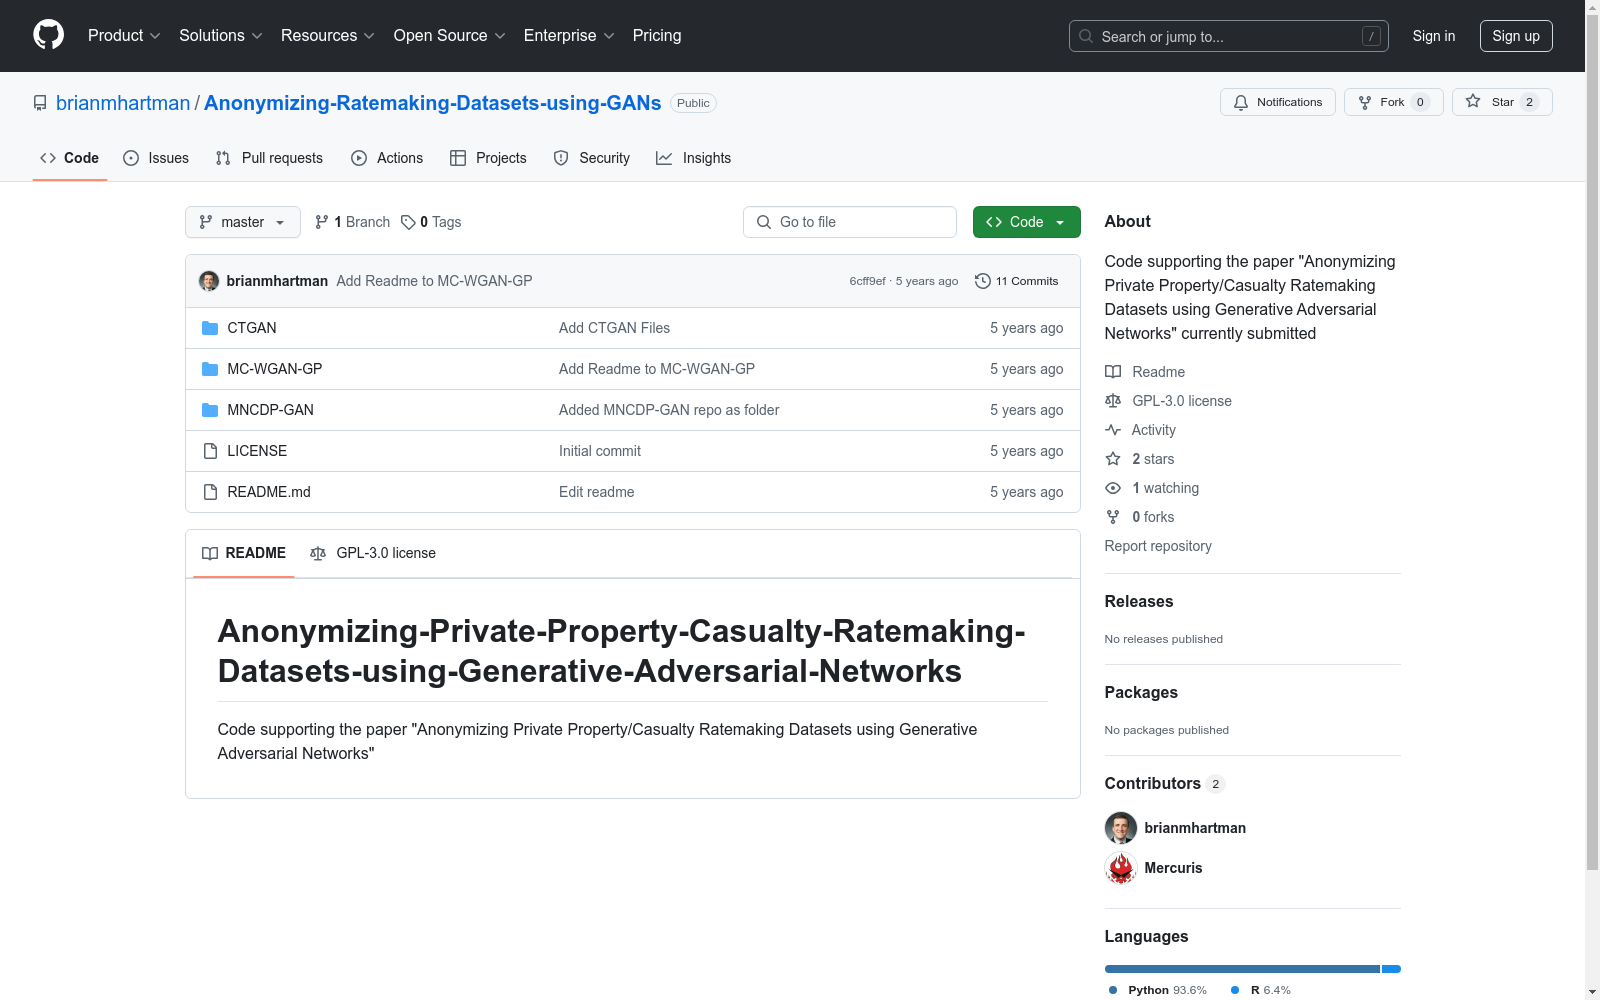Open the GitHub home logo
The width and height of the screenshot is (1600, 1000).
point(48,35)
